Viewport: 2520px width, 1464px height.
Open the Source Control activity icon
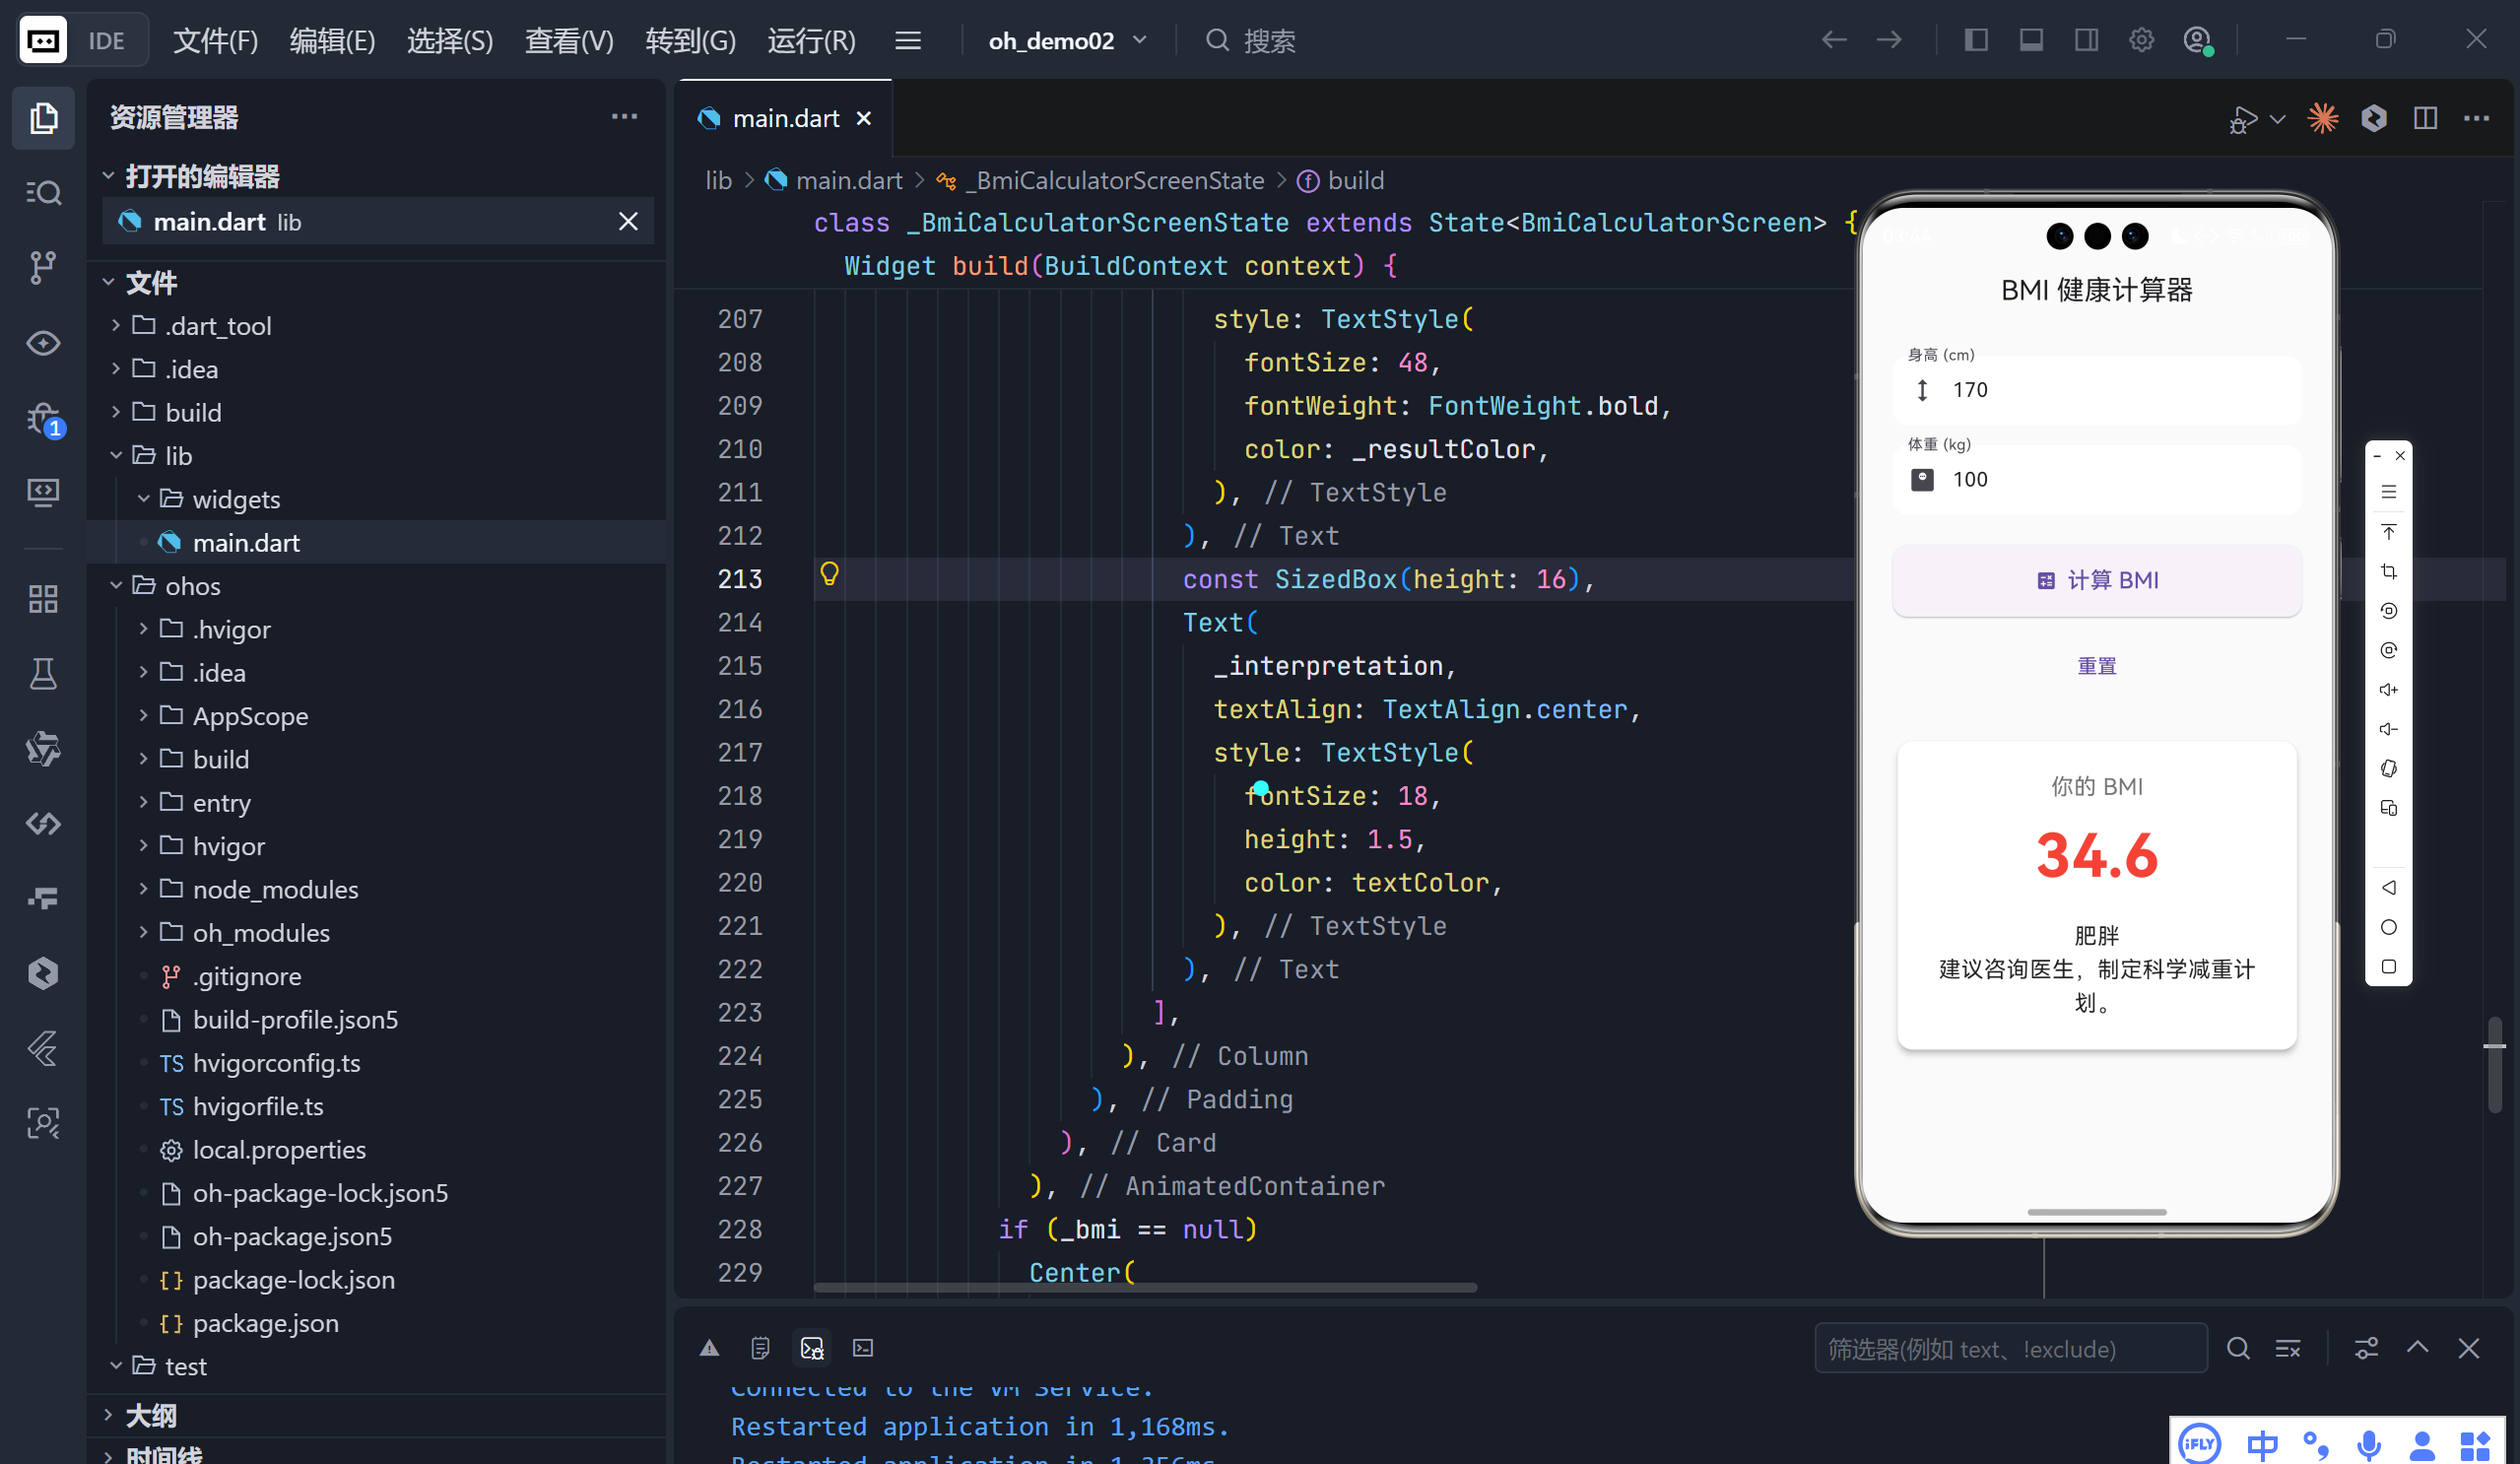click(x=43, y=267)
